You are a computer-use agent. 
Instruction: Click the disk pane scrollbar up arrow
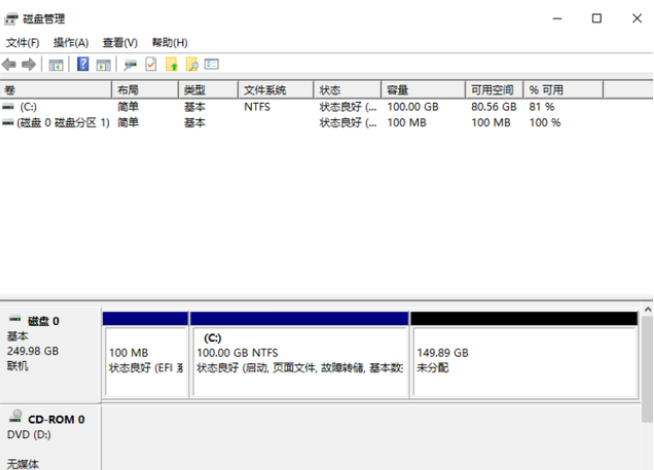click(646, 311)
